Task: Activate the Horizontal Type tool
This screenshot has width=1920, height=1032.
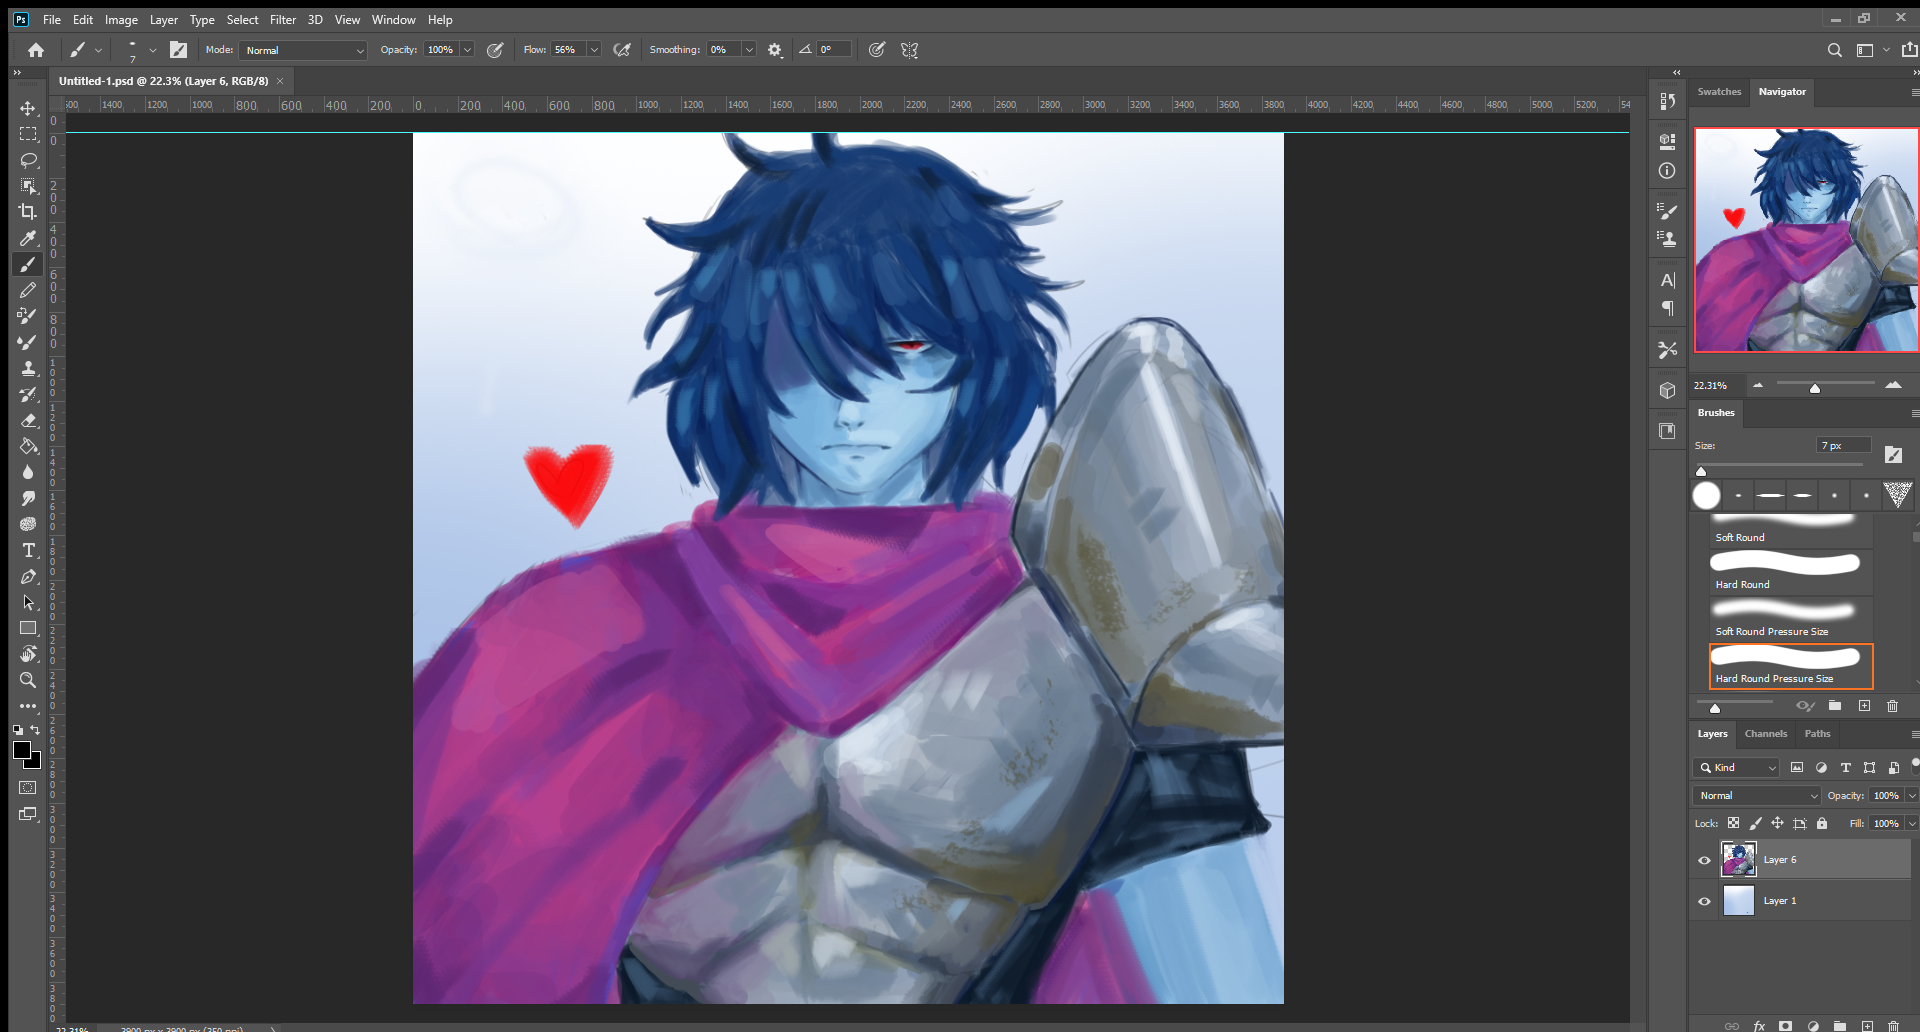Action: (x=28, y=550)
